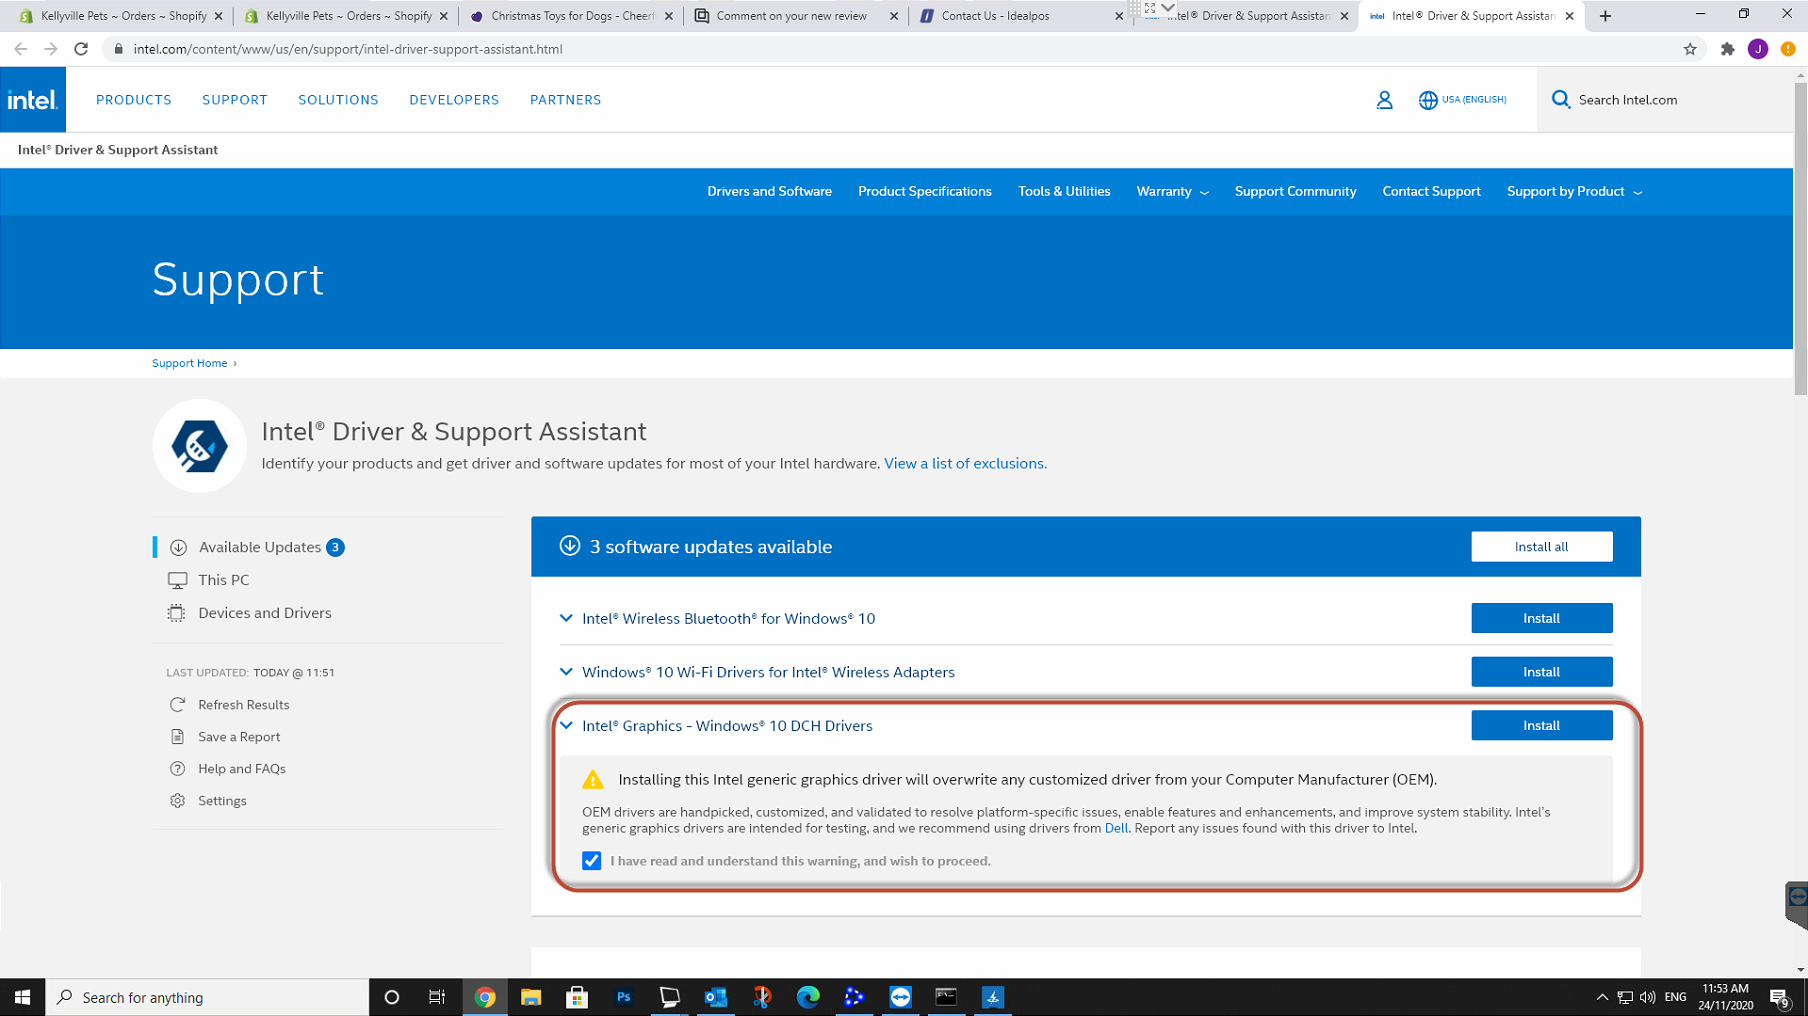Click the Save a Report document icon
Screen dimensions: 1808x1016
[x=177, y=737]
